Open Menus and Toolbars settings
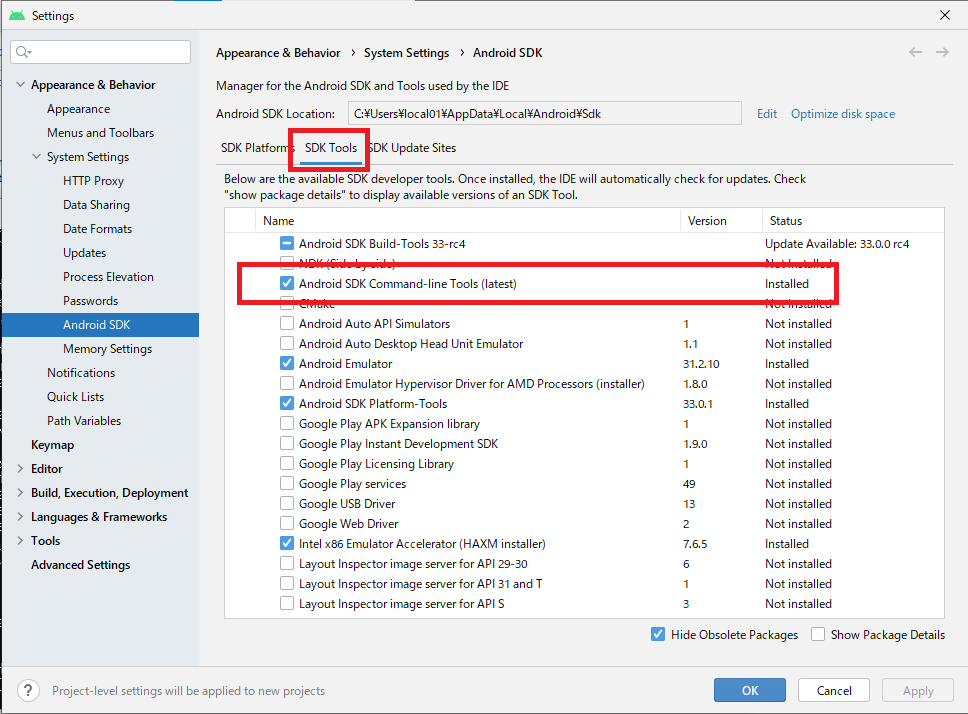 point(101,133)
